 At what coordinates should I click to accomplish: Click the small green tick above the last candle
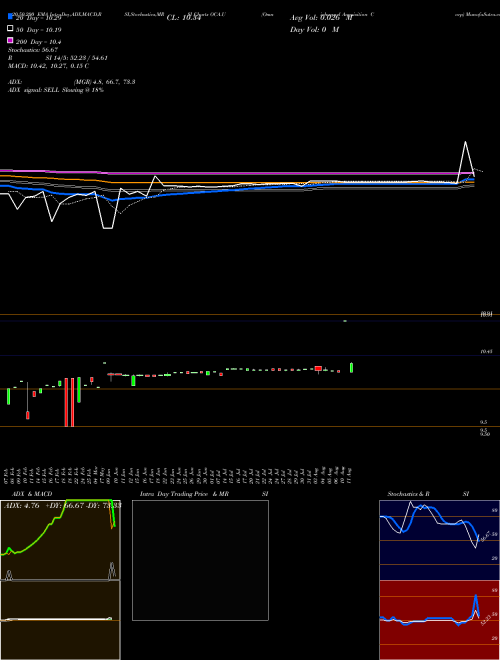coord(345,321)
